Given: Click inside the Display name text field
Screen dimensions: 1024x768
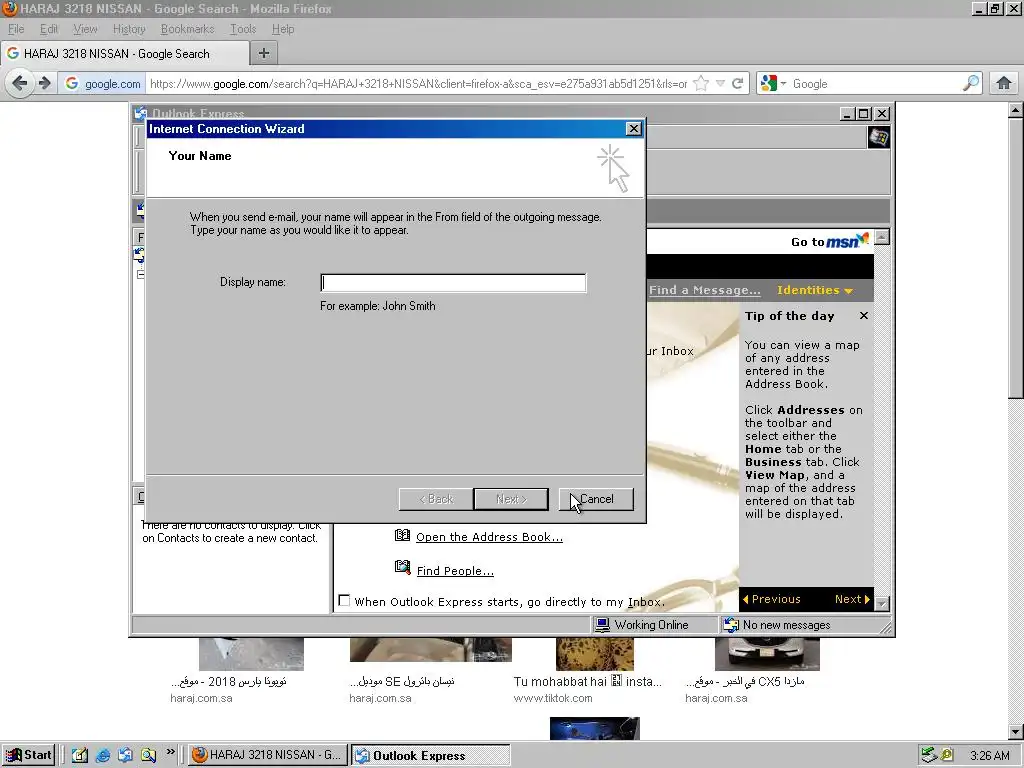Looking at the screenshot, I should pos(453,283).
